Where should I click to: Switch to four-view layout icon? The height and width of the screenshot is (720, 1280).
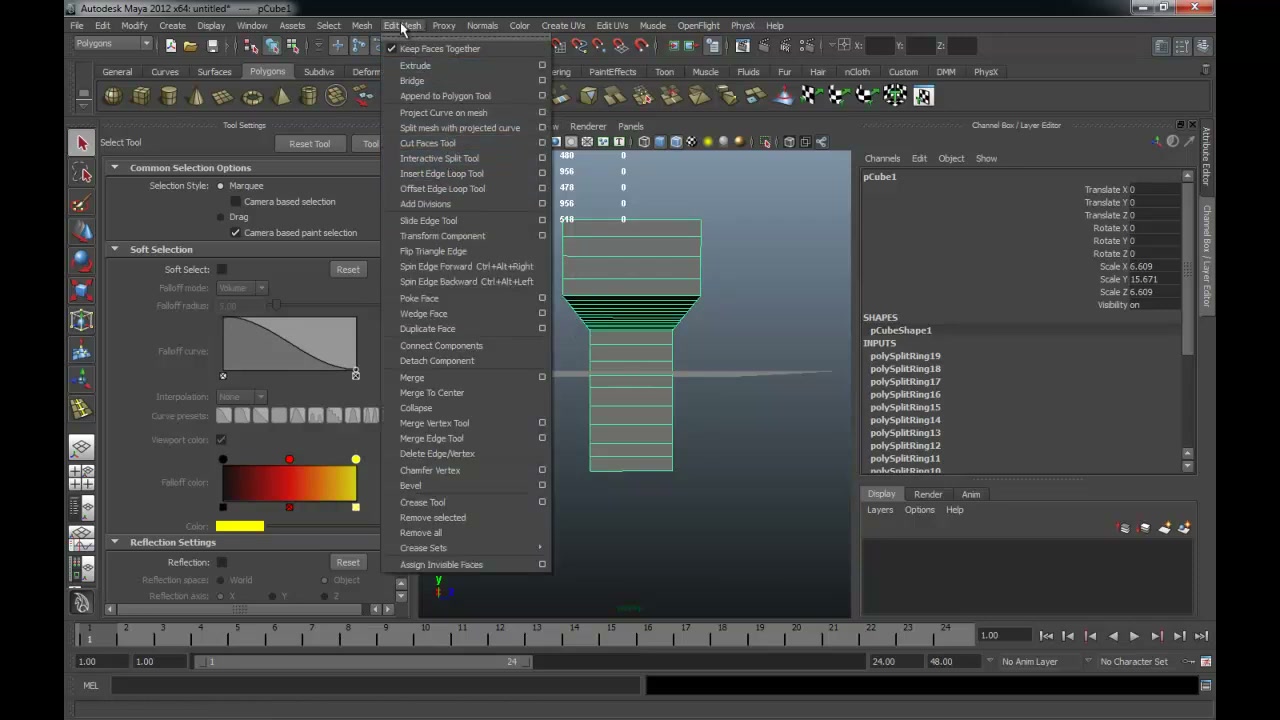point(82,478)
